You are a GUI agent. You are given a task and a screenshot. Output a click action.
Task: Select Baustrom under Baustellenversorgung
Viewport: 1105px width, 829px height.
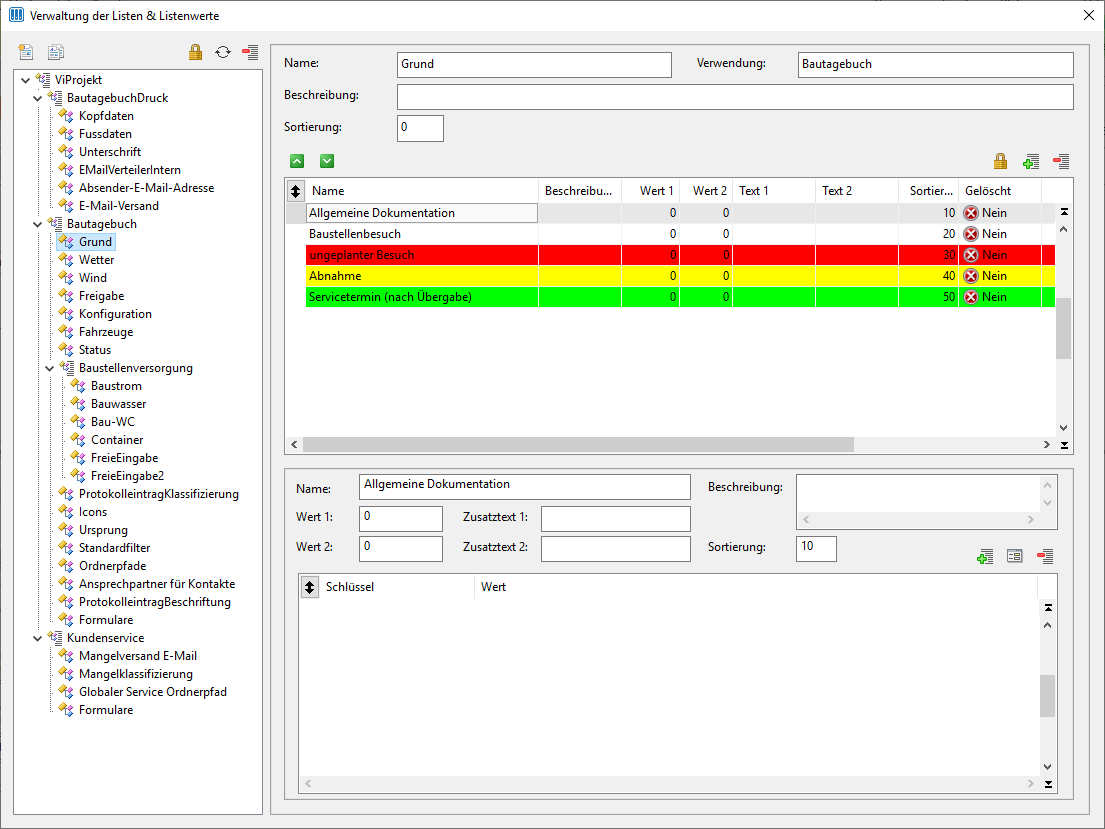pos(116,386)
